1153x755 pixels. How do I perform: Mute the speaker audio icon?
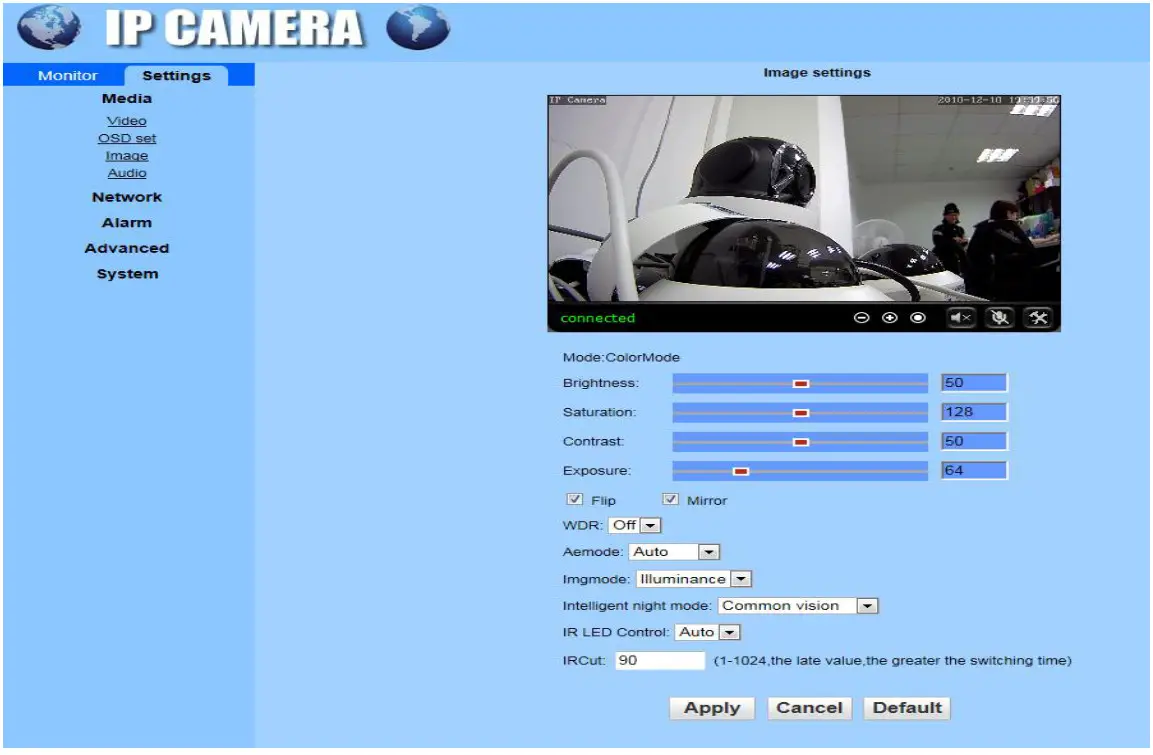pyautogui.click(x=960, y=317)
